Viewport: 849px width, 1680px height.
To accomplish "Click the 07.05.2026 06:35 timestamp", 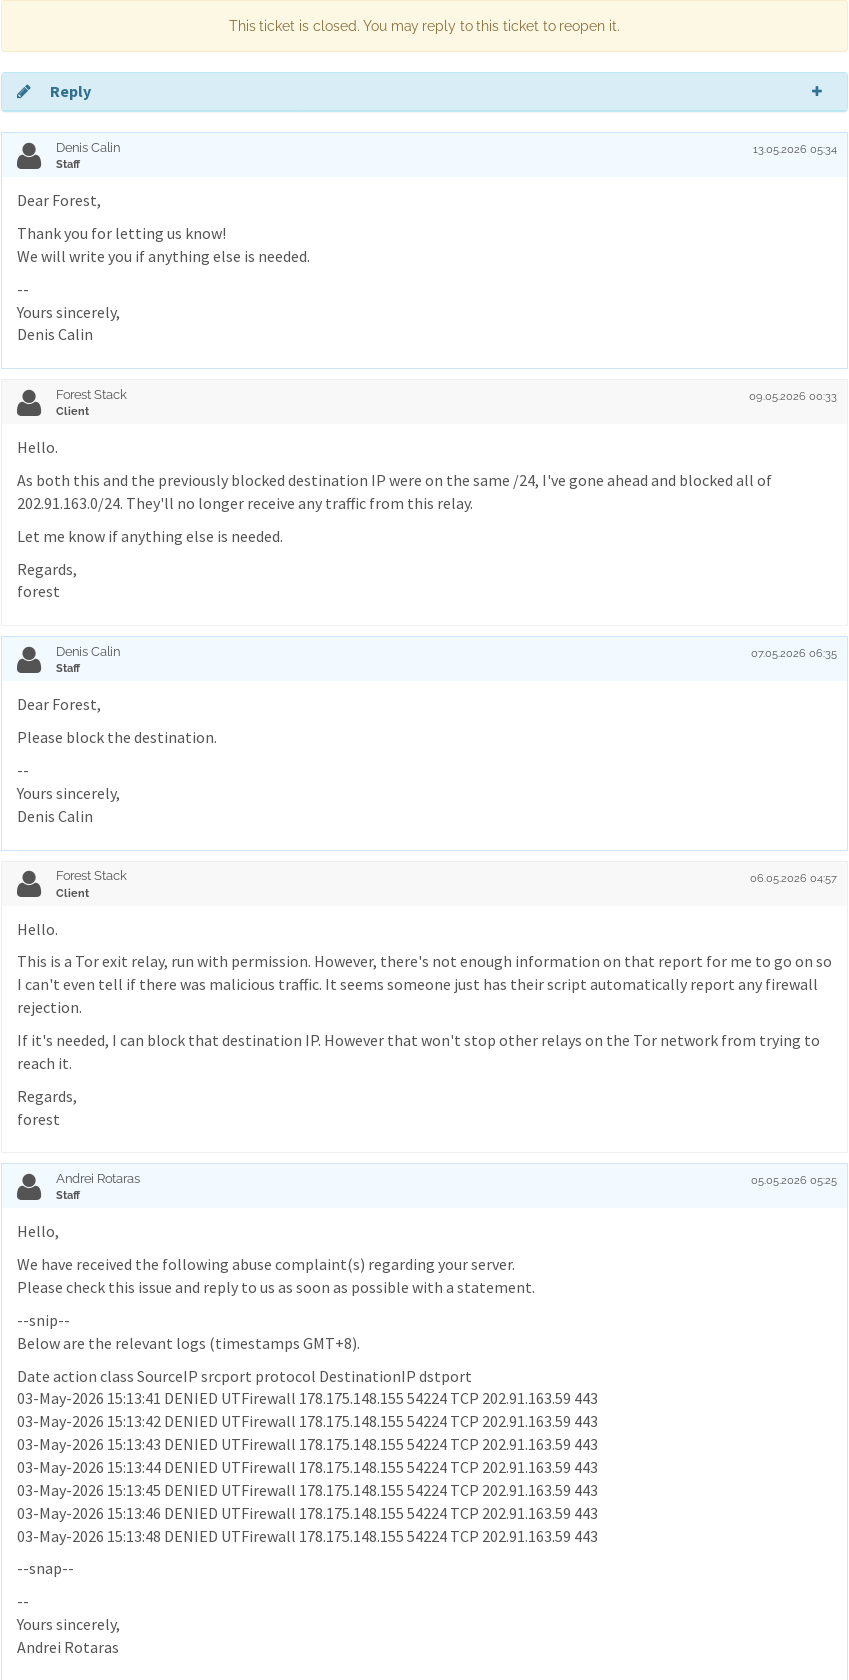I will coord(793,654).
